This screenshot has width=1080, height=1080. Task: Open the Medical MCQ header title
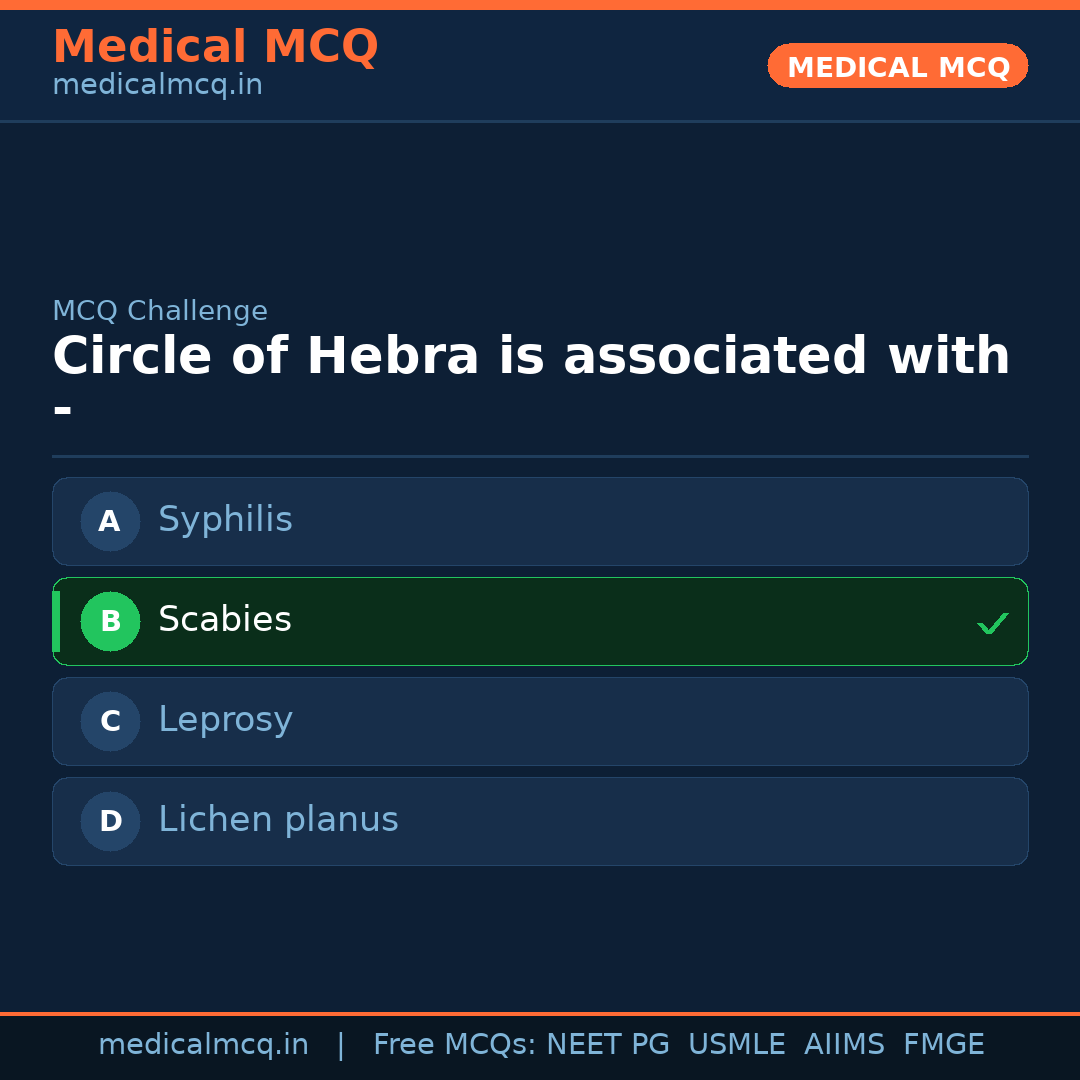coord(215,47)
